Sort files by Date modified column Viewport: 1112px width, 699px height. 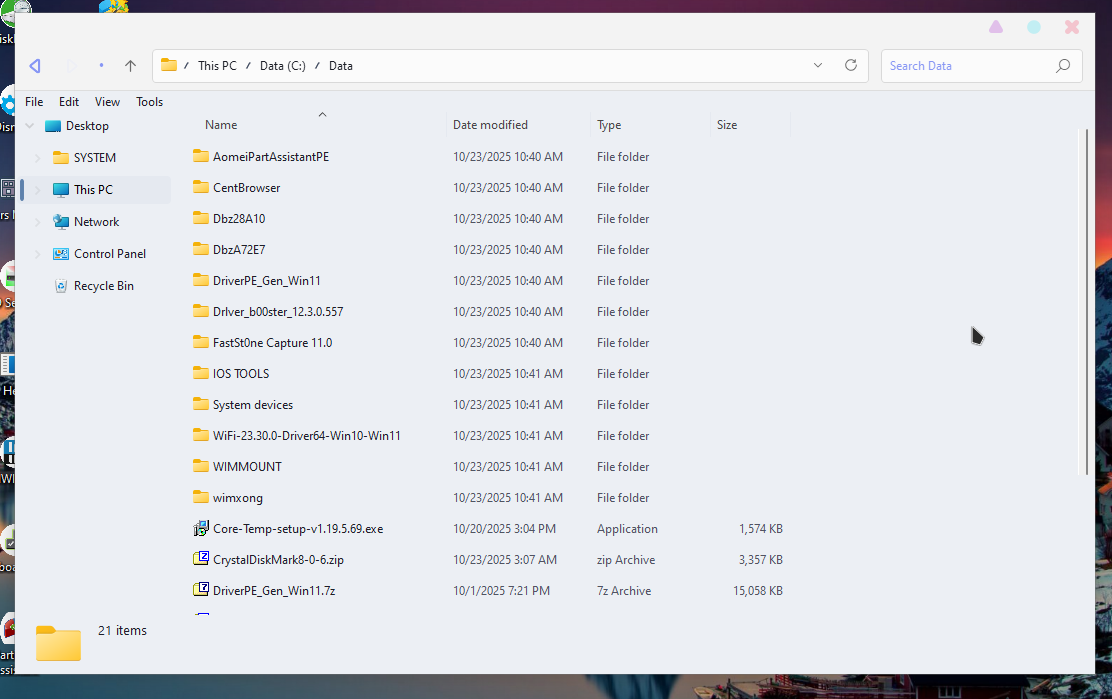coord(490,125)
